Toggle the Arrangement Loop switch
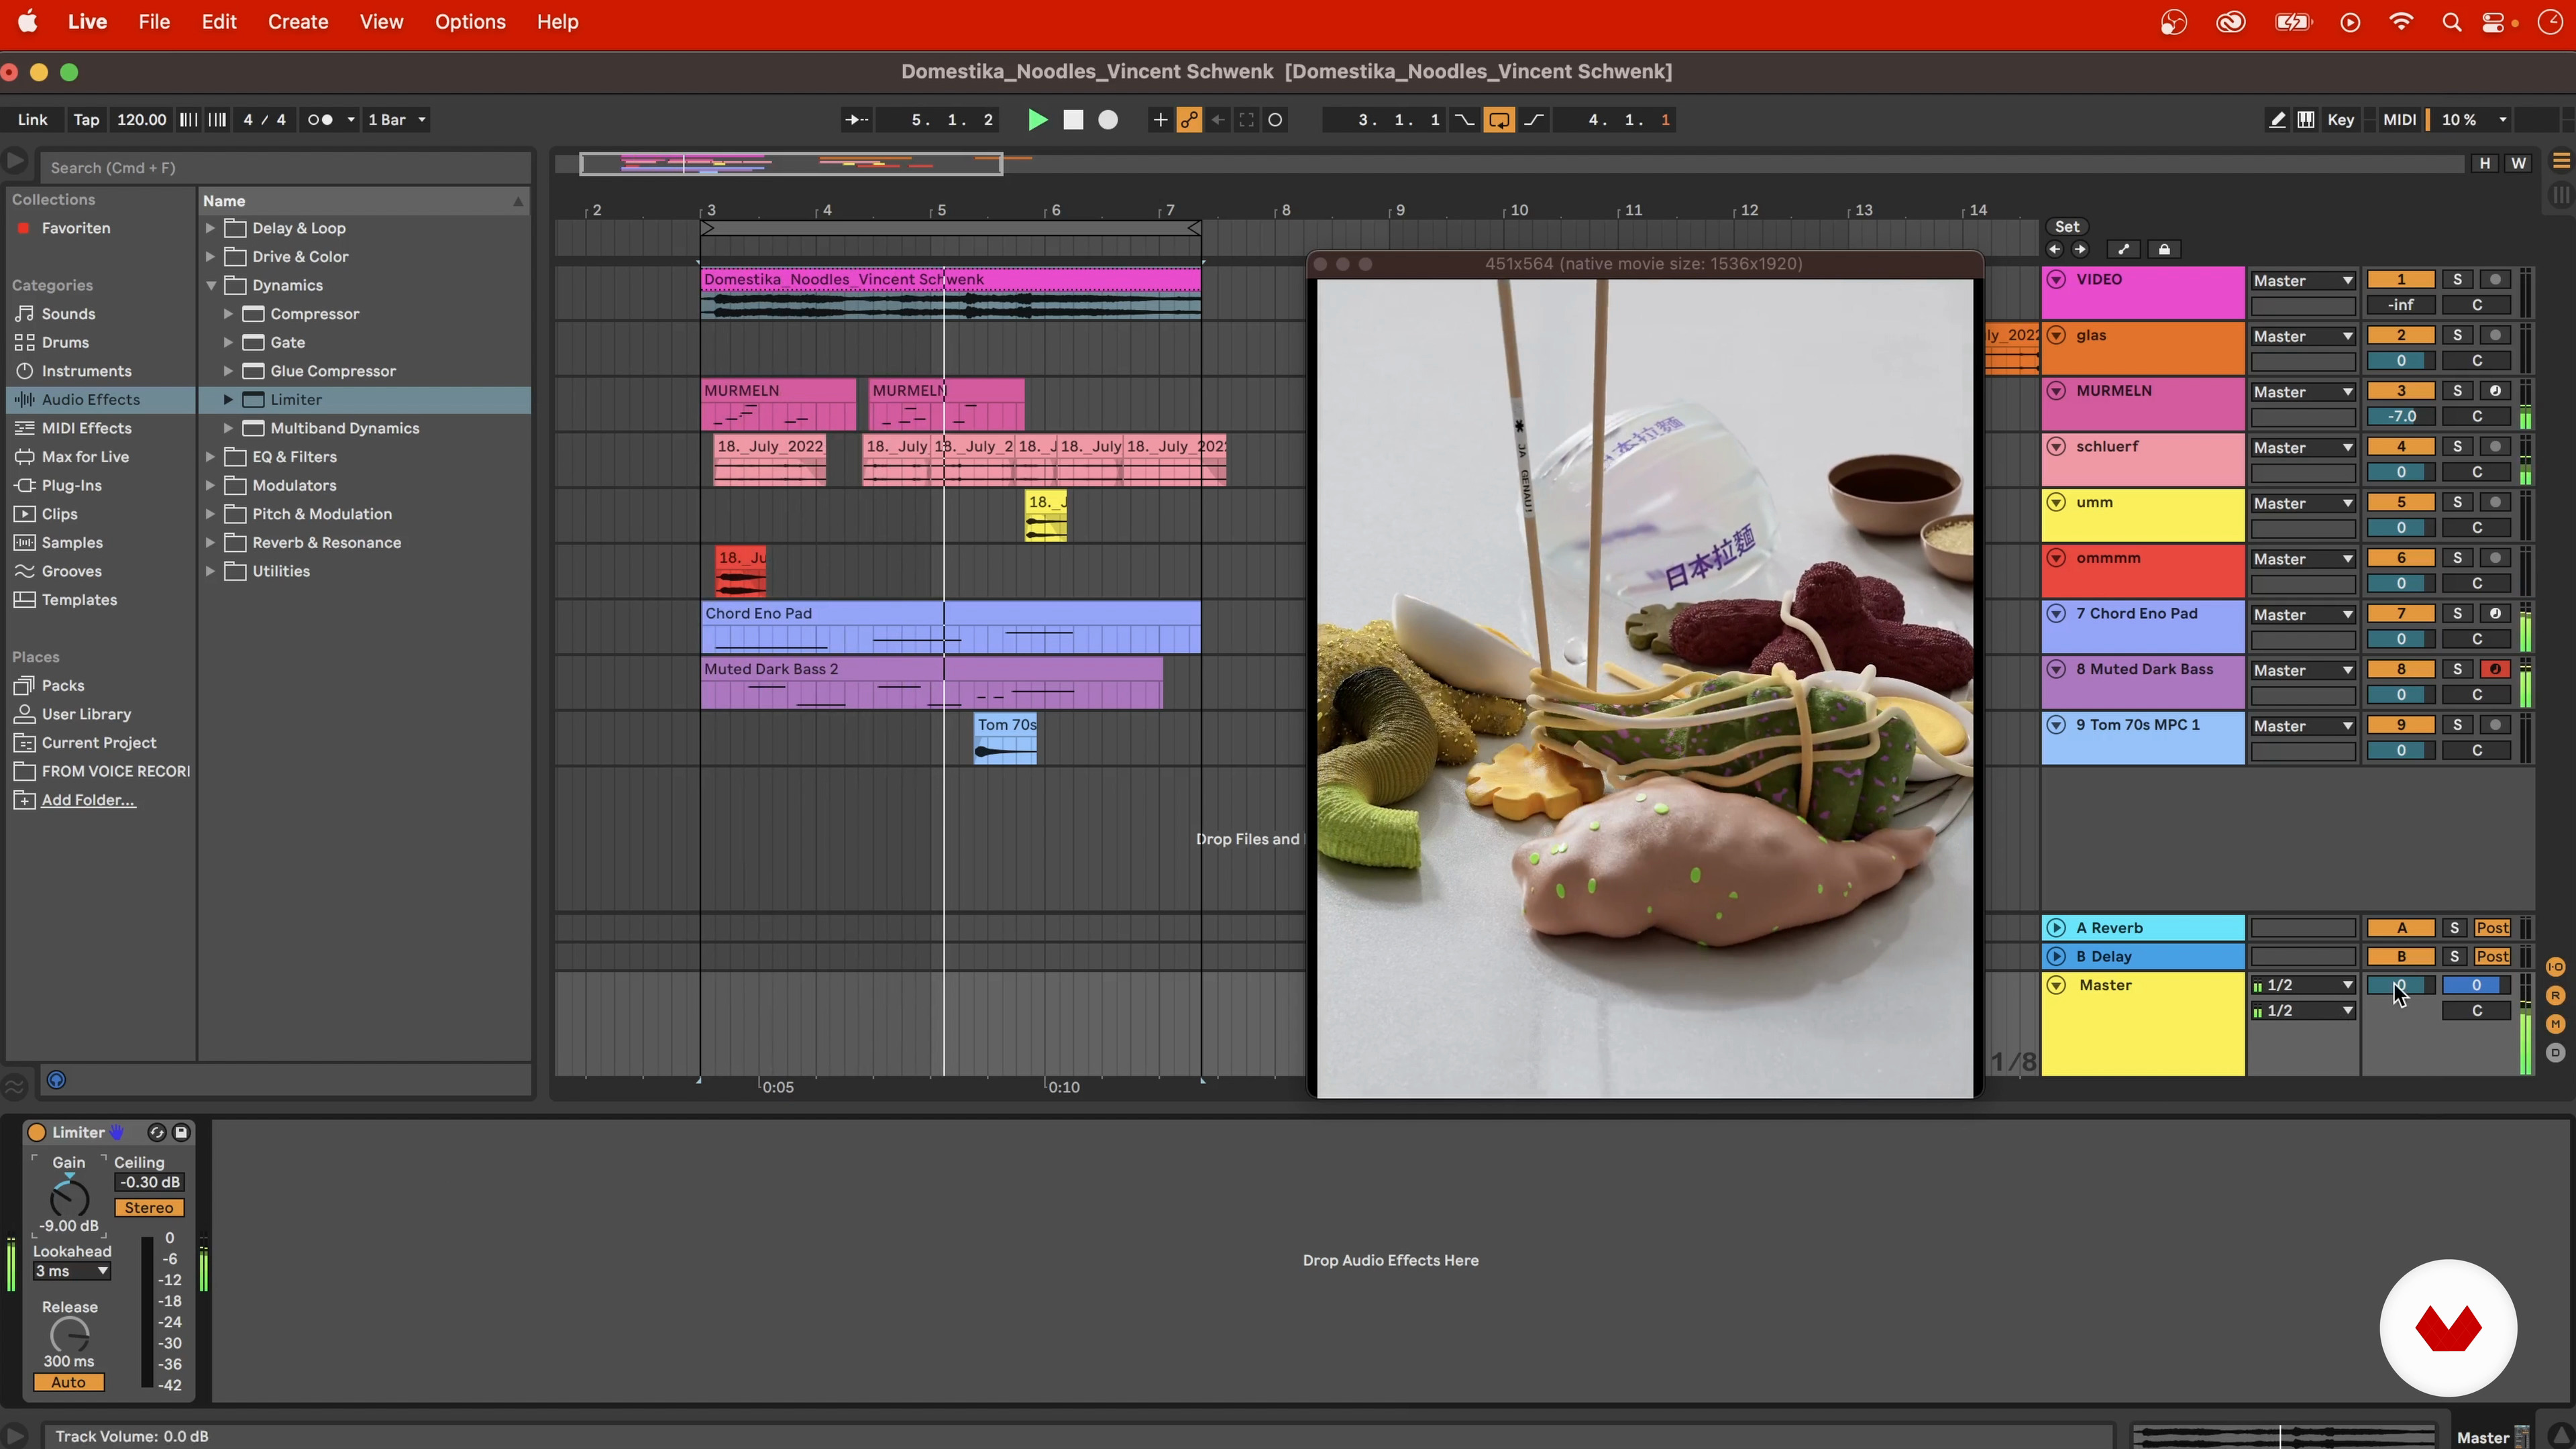This screenshot has height=1449, width=2576. click(x=1499, y=120)
